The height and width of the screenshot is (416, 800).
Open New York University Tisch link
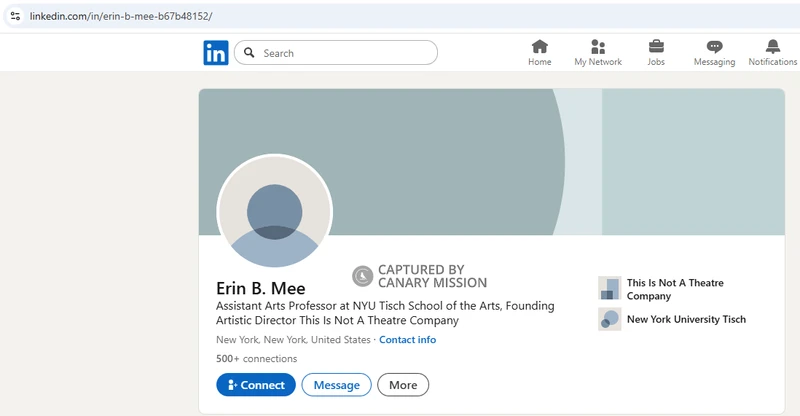click(x=686, y=320)
